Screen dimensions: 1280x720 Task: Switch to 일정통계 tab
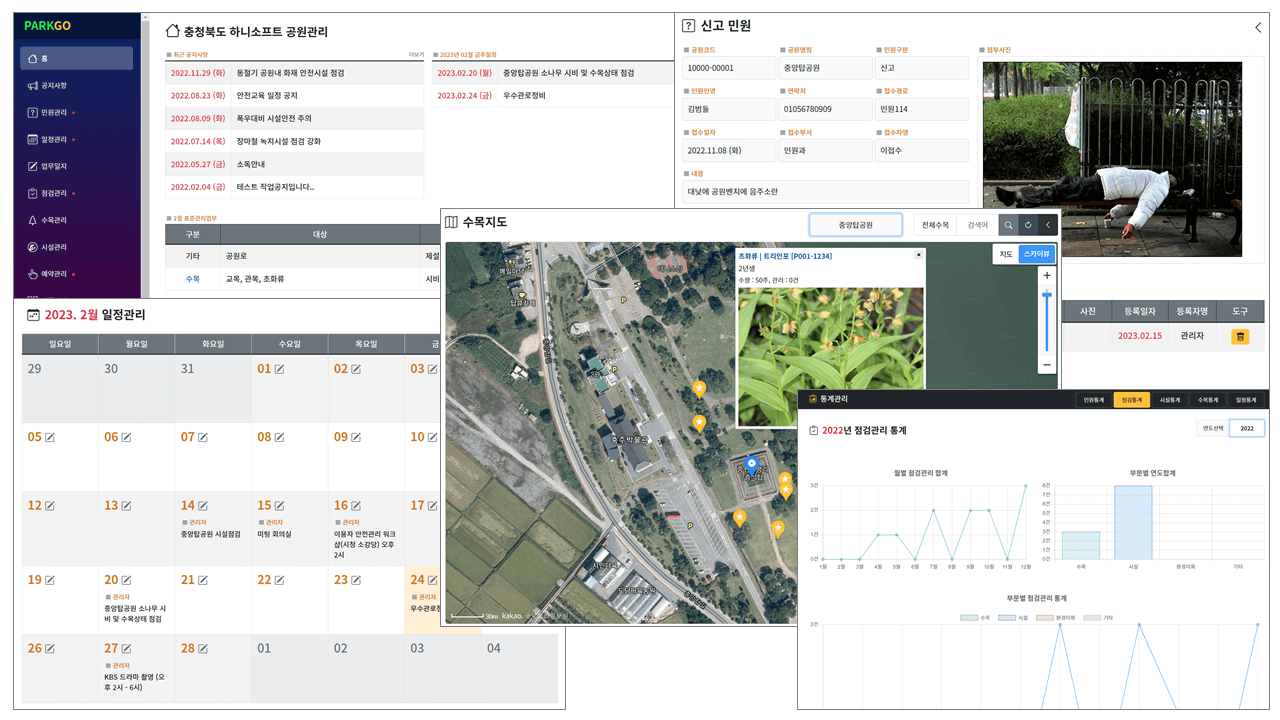1246,400
